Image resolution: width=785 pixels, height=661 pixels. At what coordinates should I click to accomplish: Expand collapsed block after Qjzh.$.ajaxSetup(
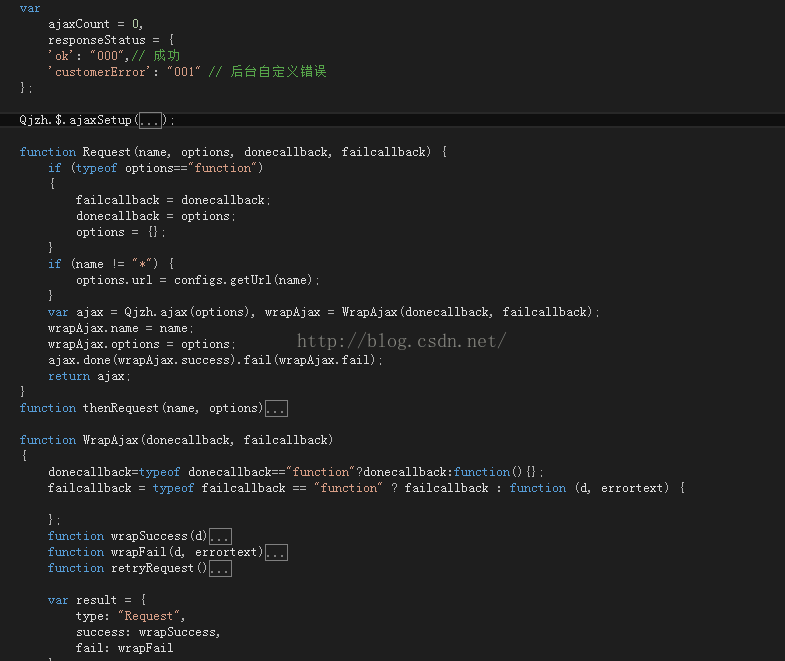tap(150, 120)
